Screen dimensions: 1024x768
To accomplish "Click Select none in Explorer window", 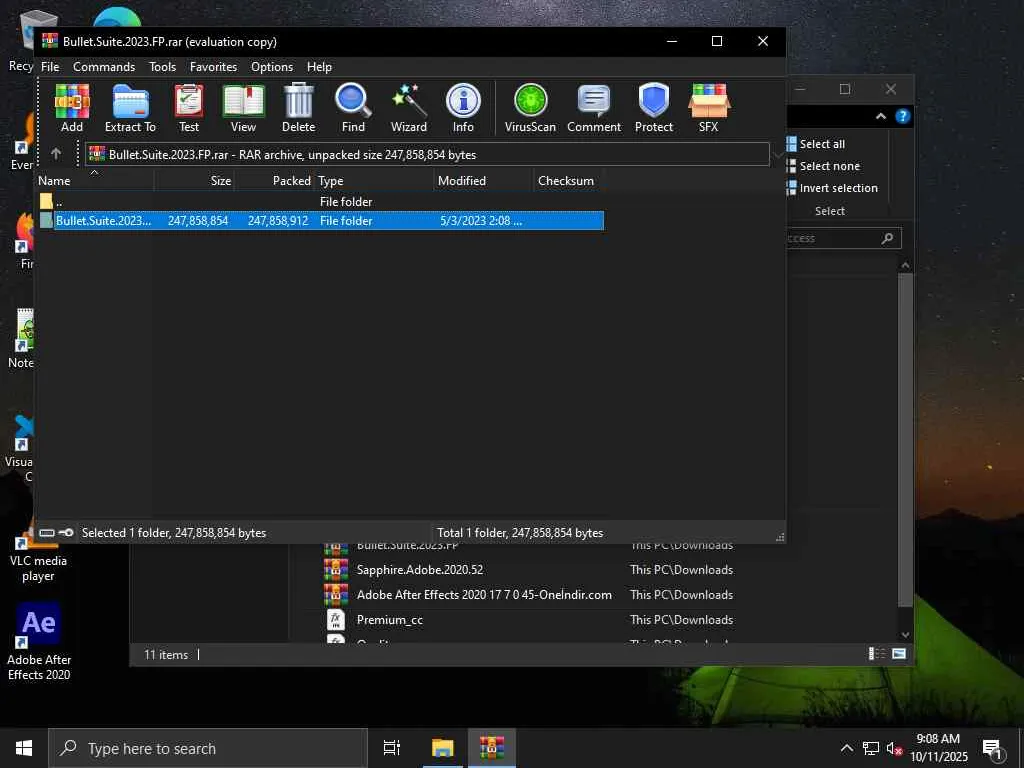I will (x=824, y=166).
